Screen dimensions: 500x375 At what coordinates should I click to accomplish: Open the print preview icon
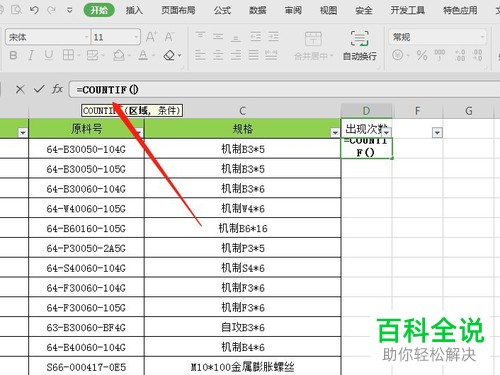click(x=16, y=10)
